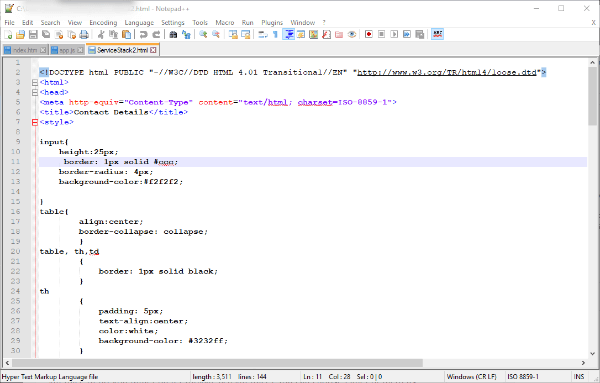Toggle word wrap toolbar button
Image resolution: width=600 pixels, height=383 pixels.
point(262,34)
